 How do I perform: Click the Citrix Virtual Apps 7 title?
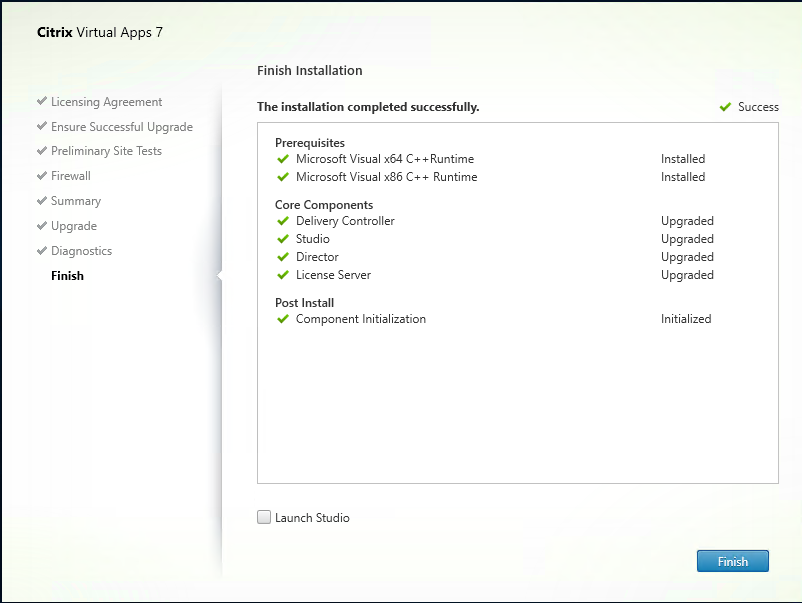pos(100,32)
